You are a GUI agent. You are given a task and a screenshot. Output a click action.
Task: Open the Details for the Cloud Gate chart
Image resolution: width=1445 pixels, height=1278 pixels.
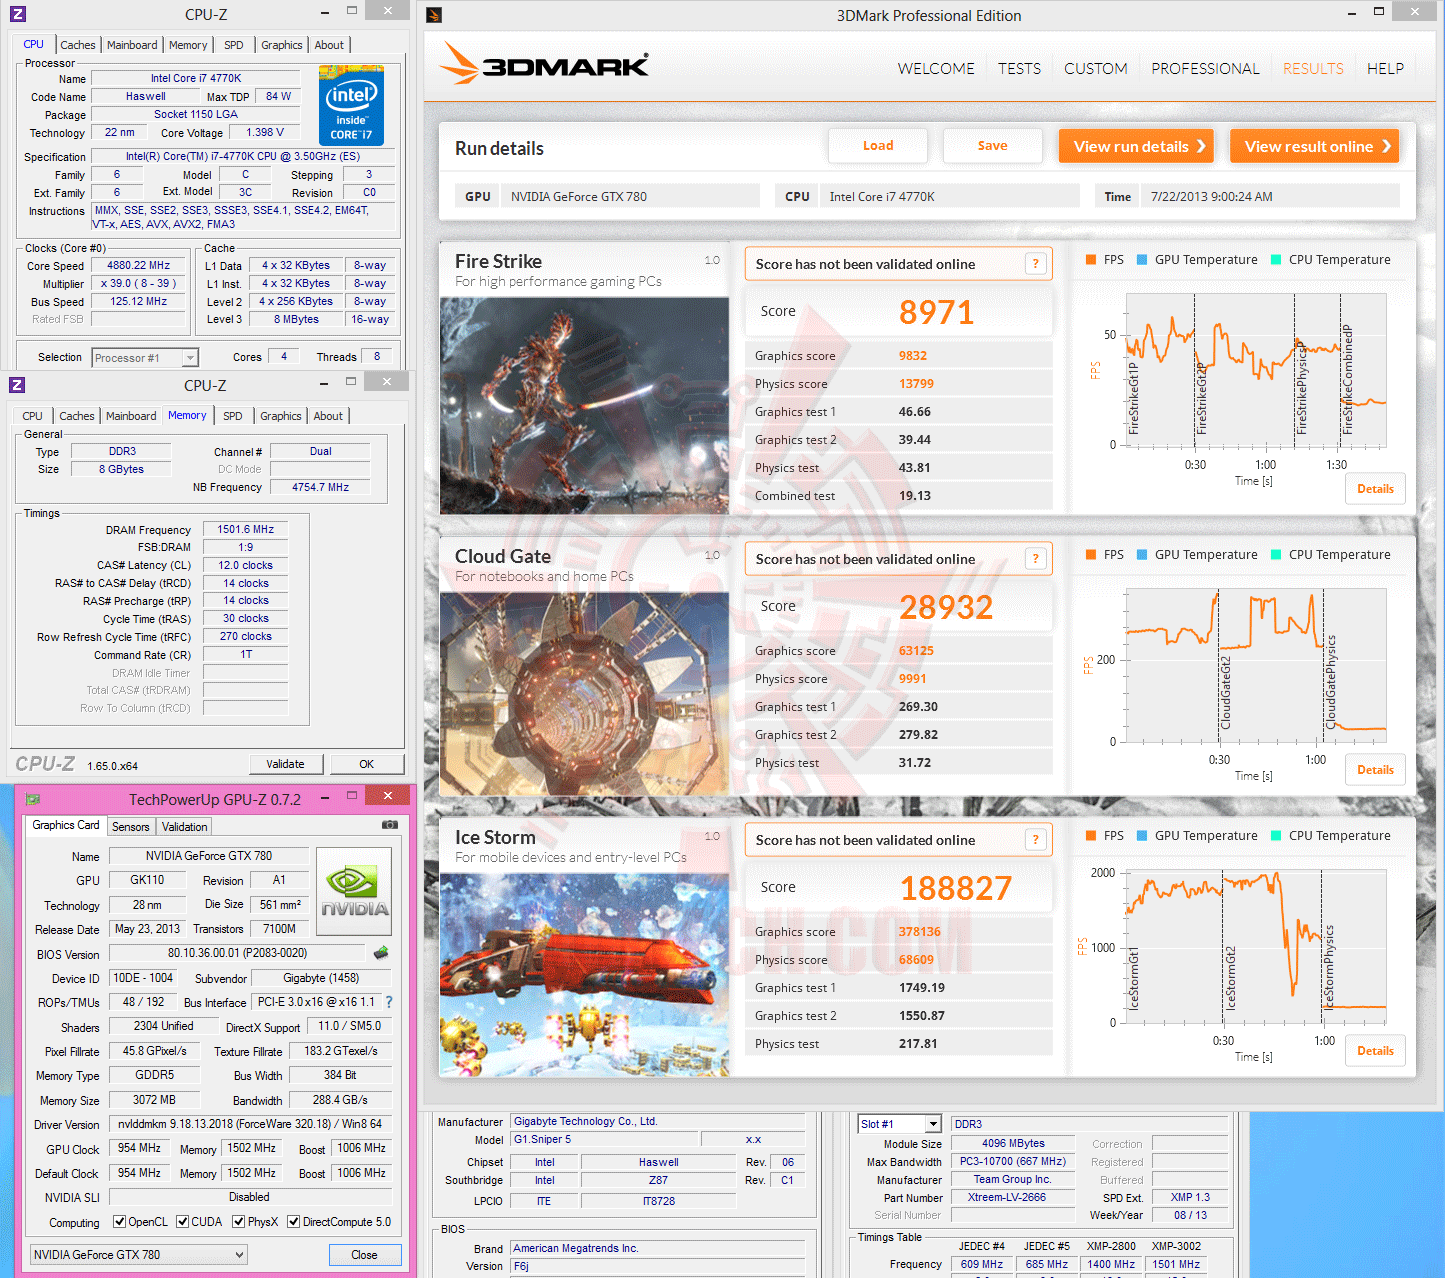coord(1375,770)
